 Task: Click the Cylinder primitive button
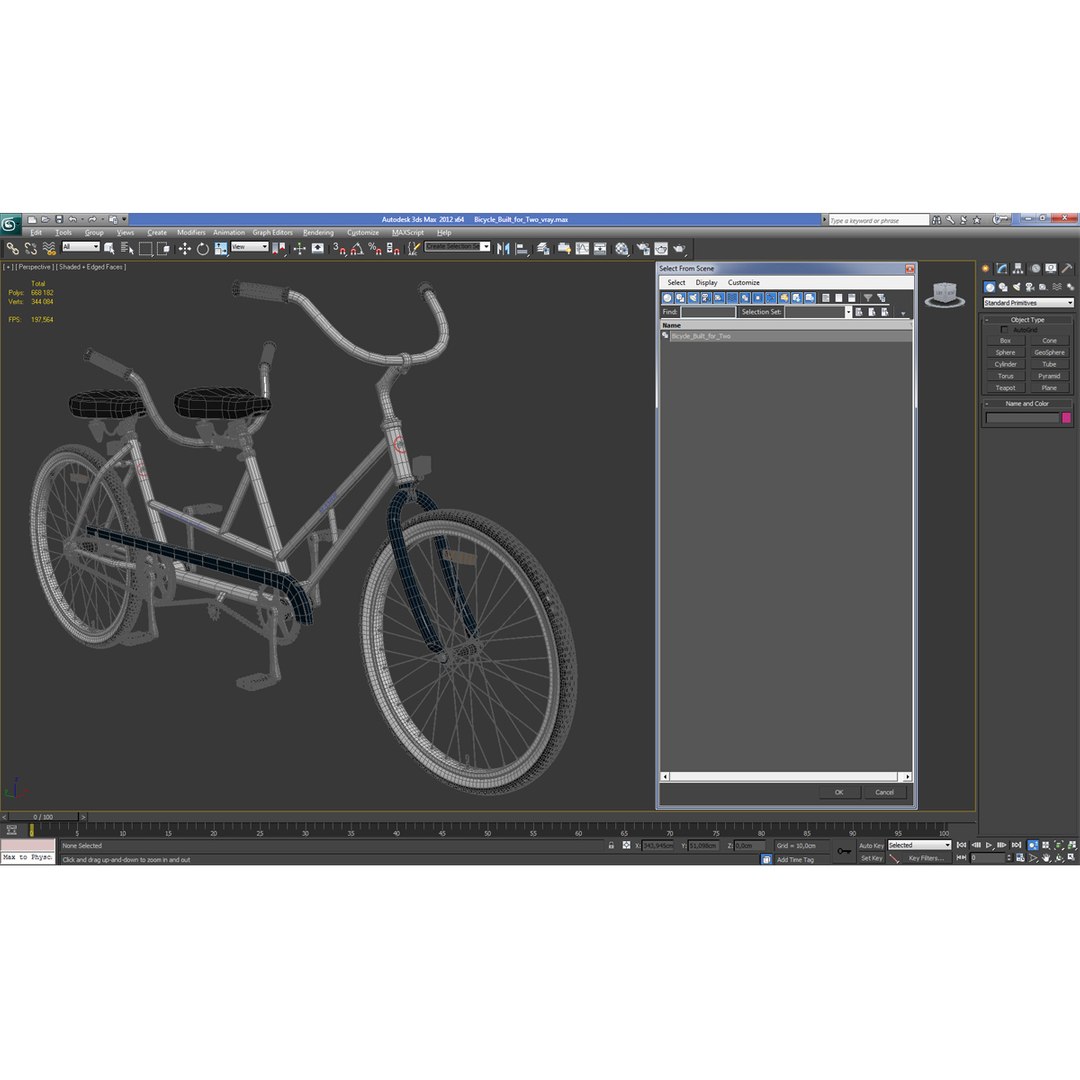coord(1005,364)
